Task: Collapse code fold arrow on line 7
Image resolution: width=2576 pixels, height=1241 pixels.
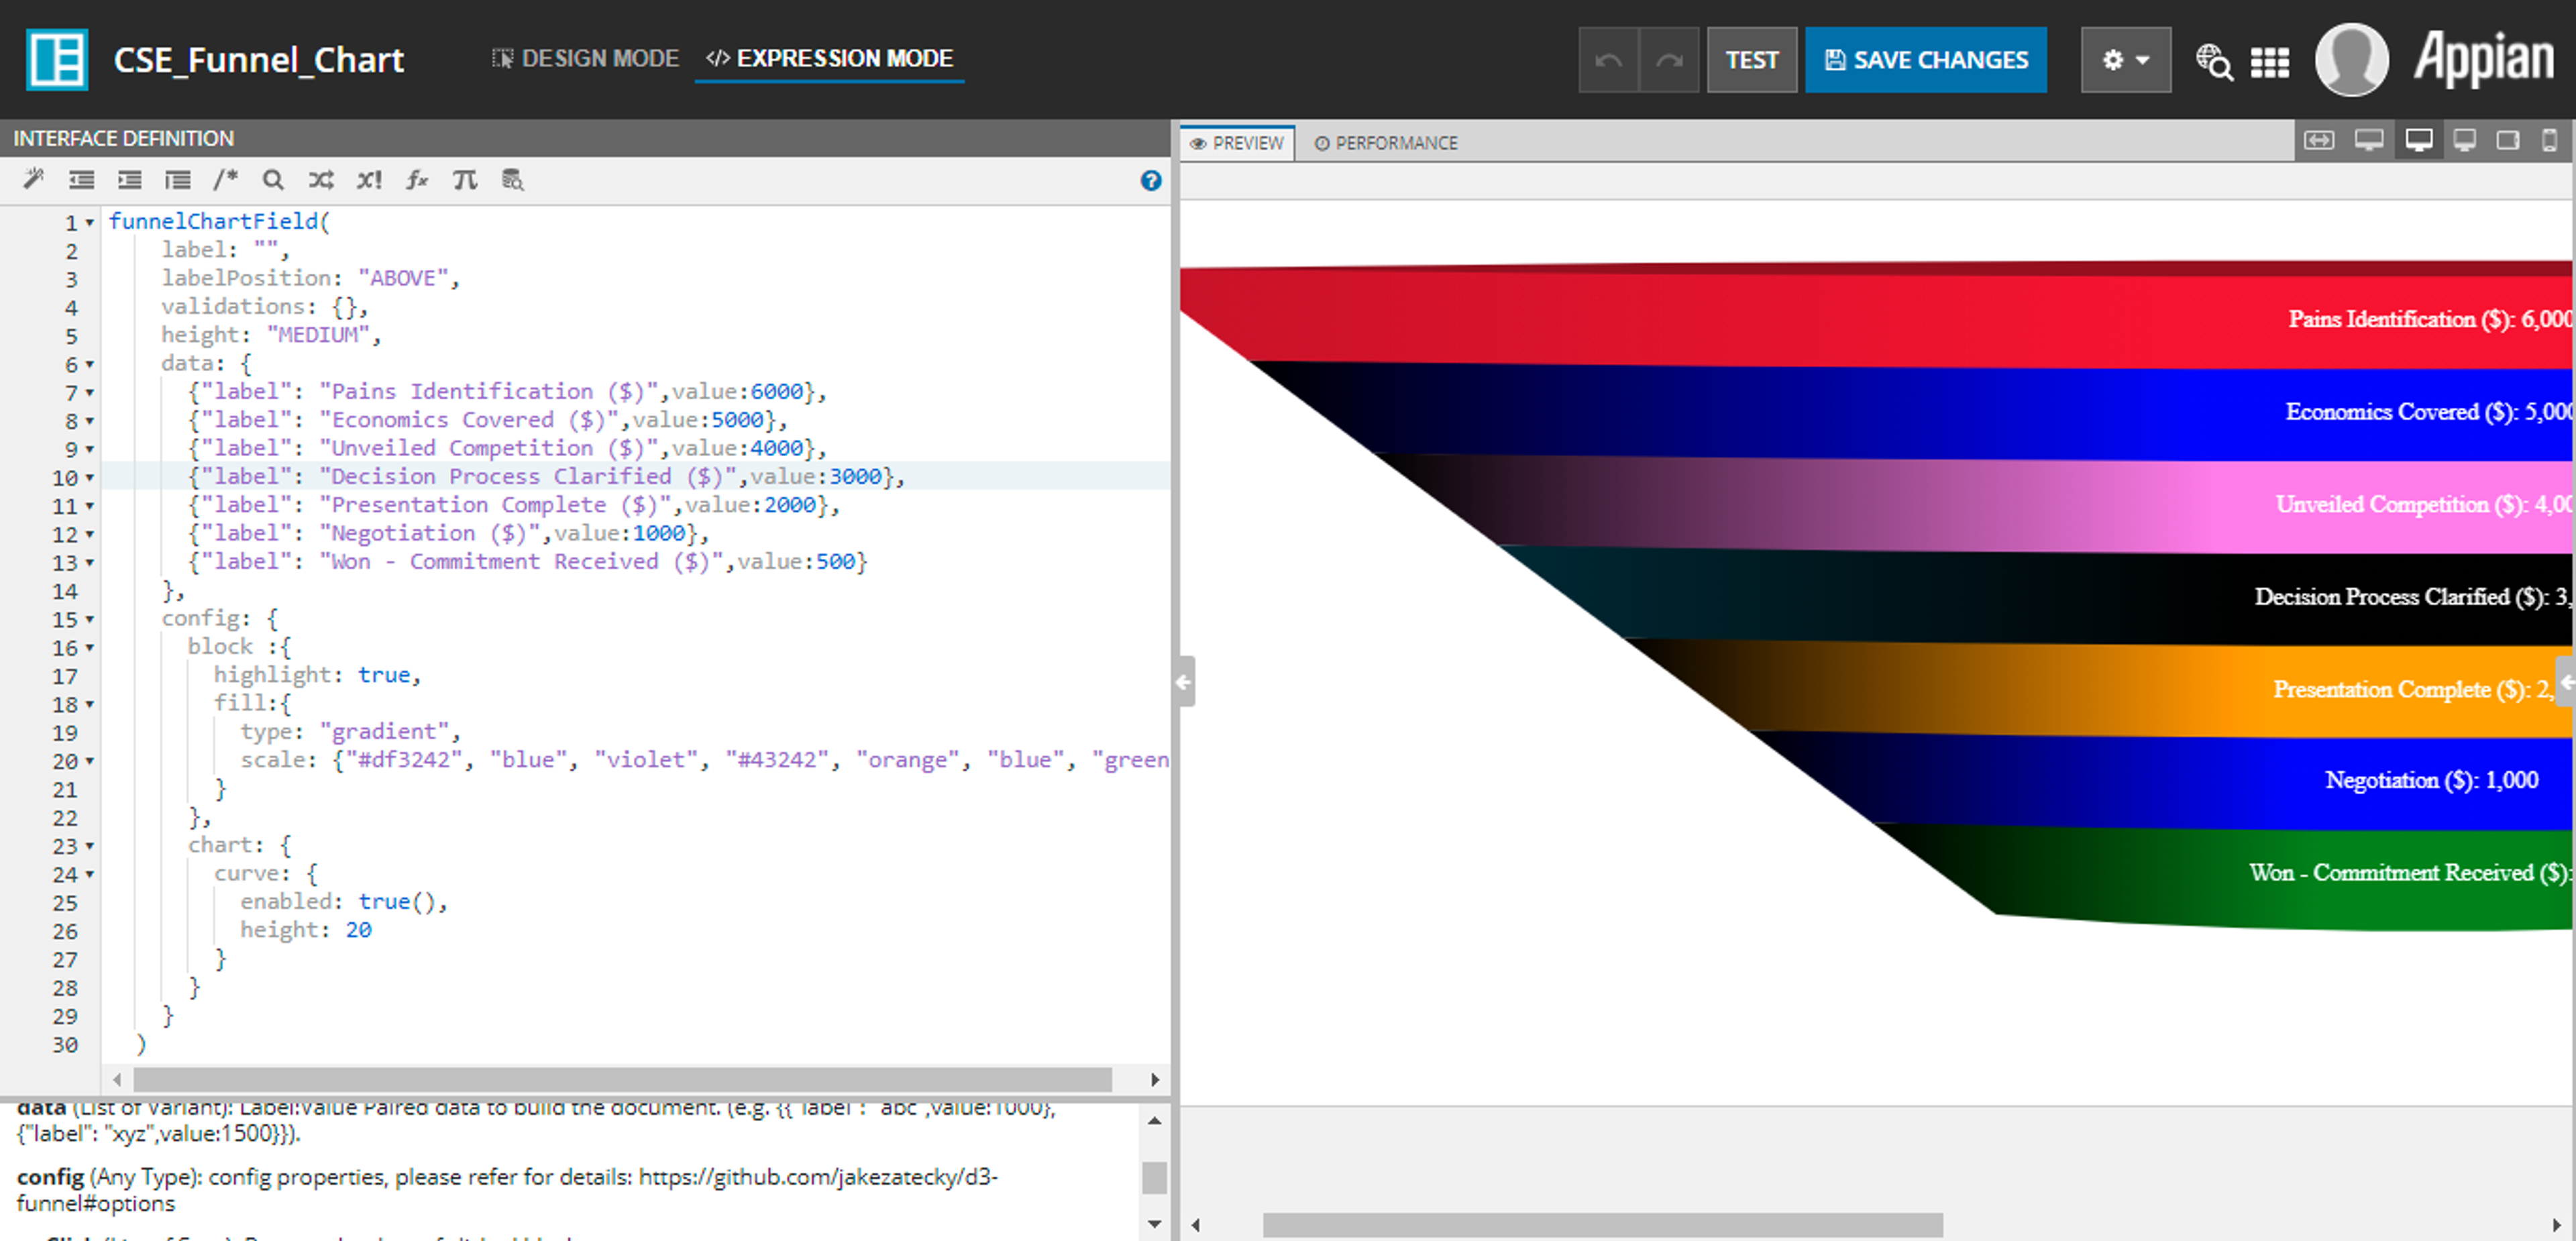Action: click(x=90, y=392)
